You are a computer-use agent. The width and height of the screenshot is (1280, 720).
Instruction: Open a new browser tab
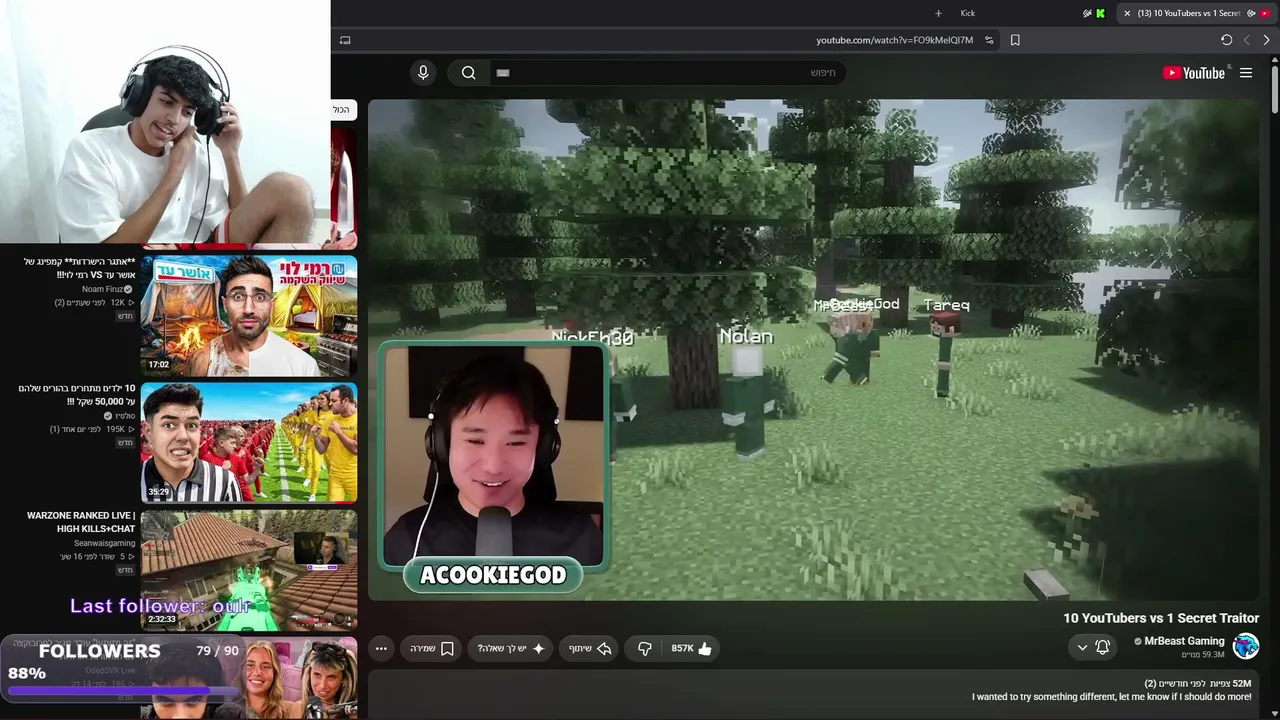click(x=938, y=13)
